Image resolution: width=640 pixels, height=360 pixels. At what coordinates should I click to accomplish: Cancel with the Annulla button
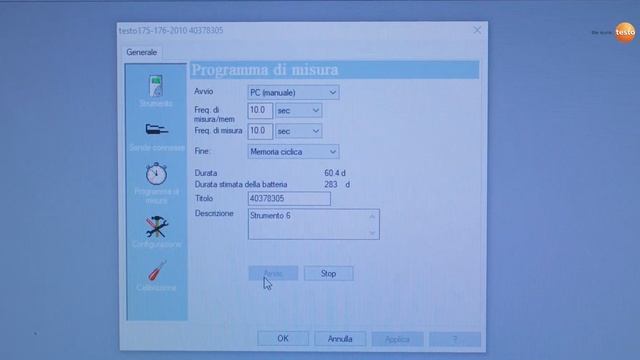340,339
